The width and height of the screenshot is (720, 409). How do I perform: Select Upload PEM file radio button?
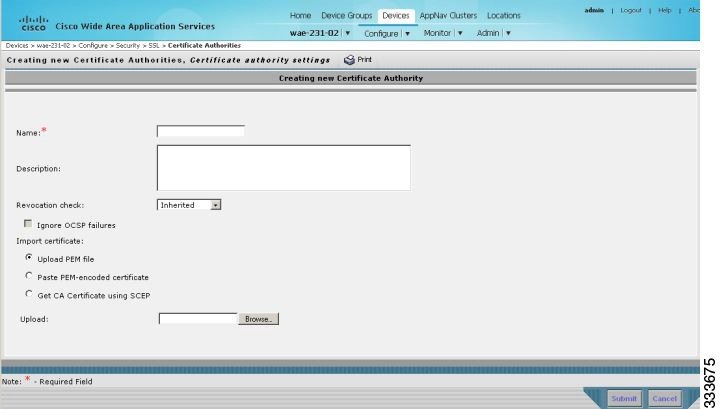29,258
